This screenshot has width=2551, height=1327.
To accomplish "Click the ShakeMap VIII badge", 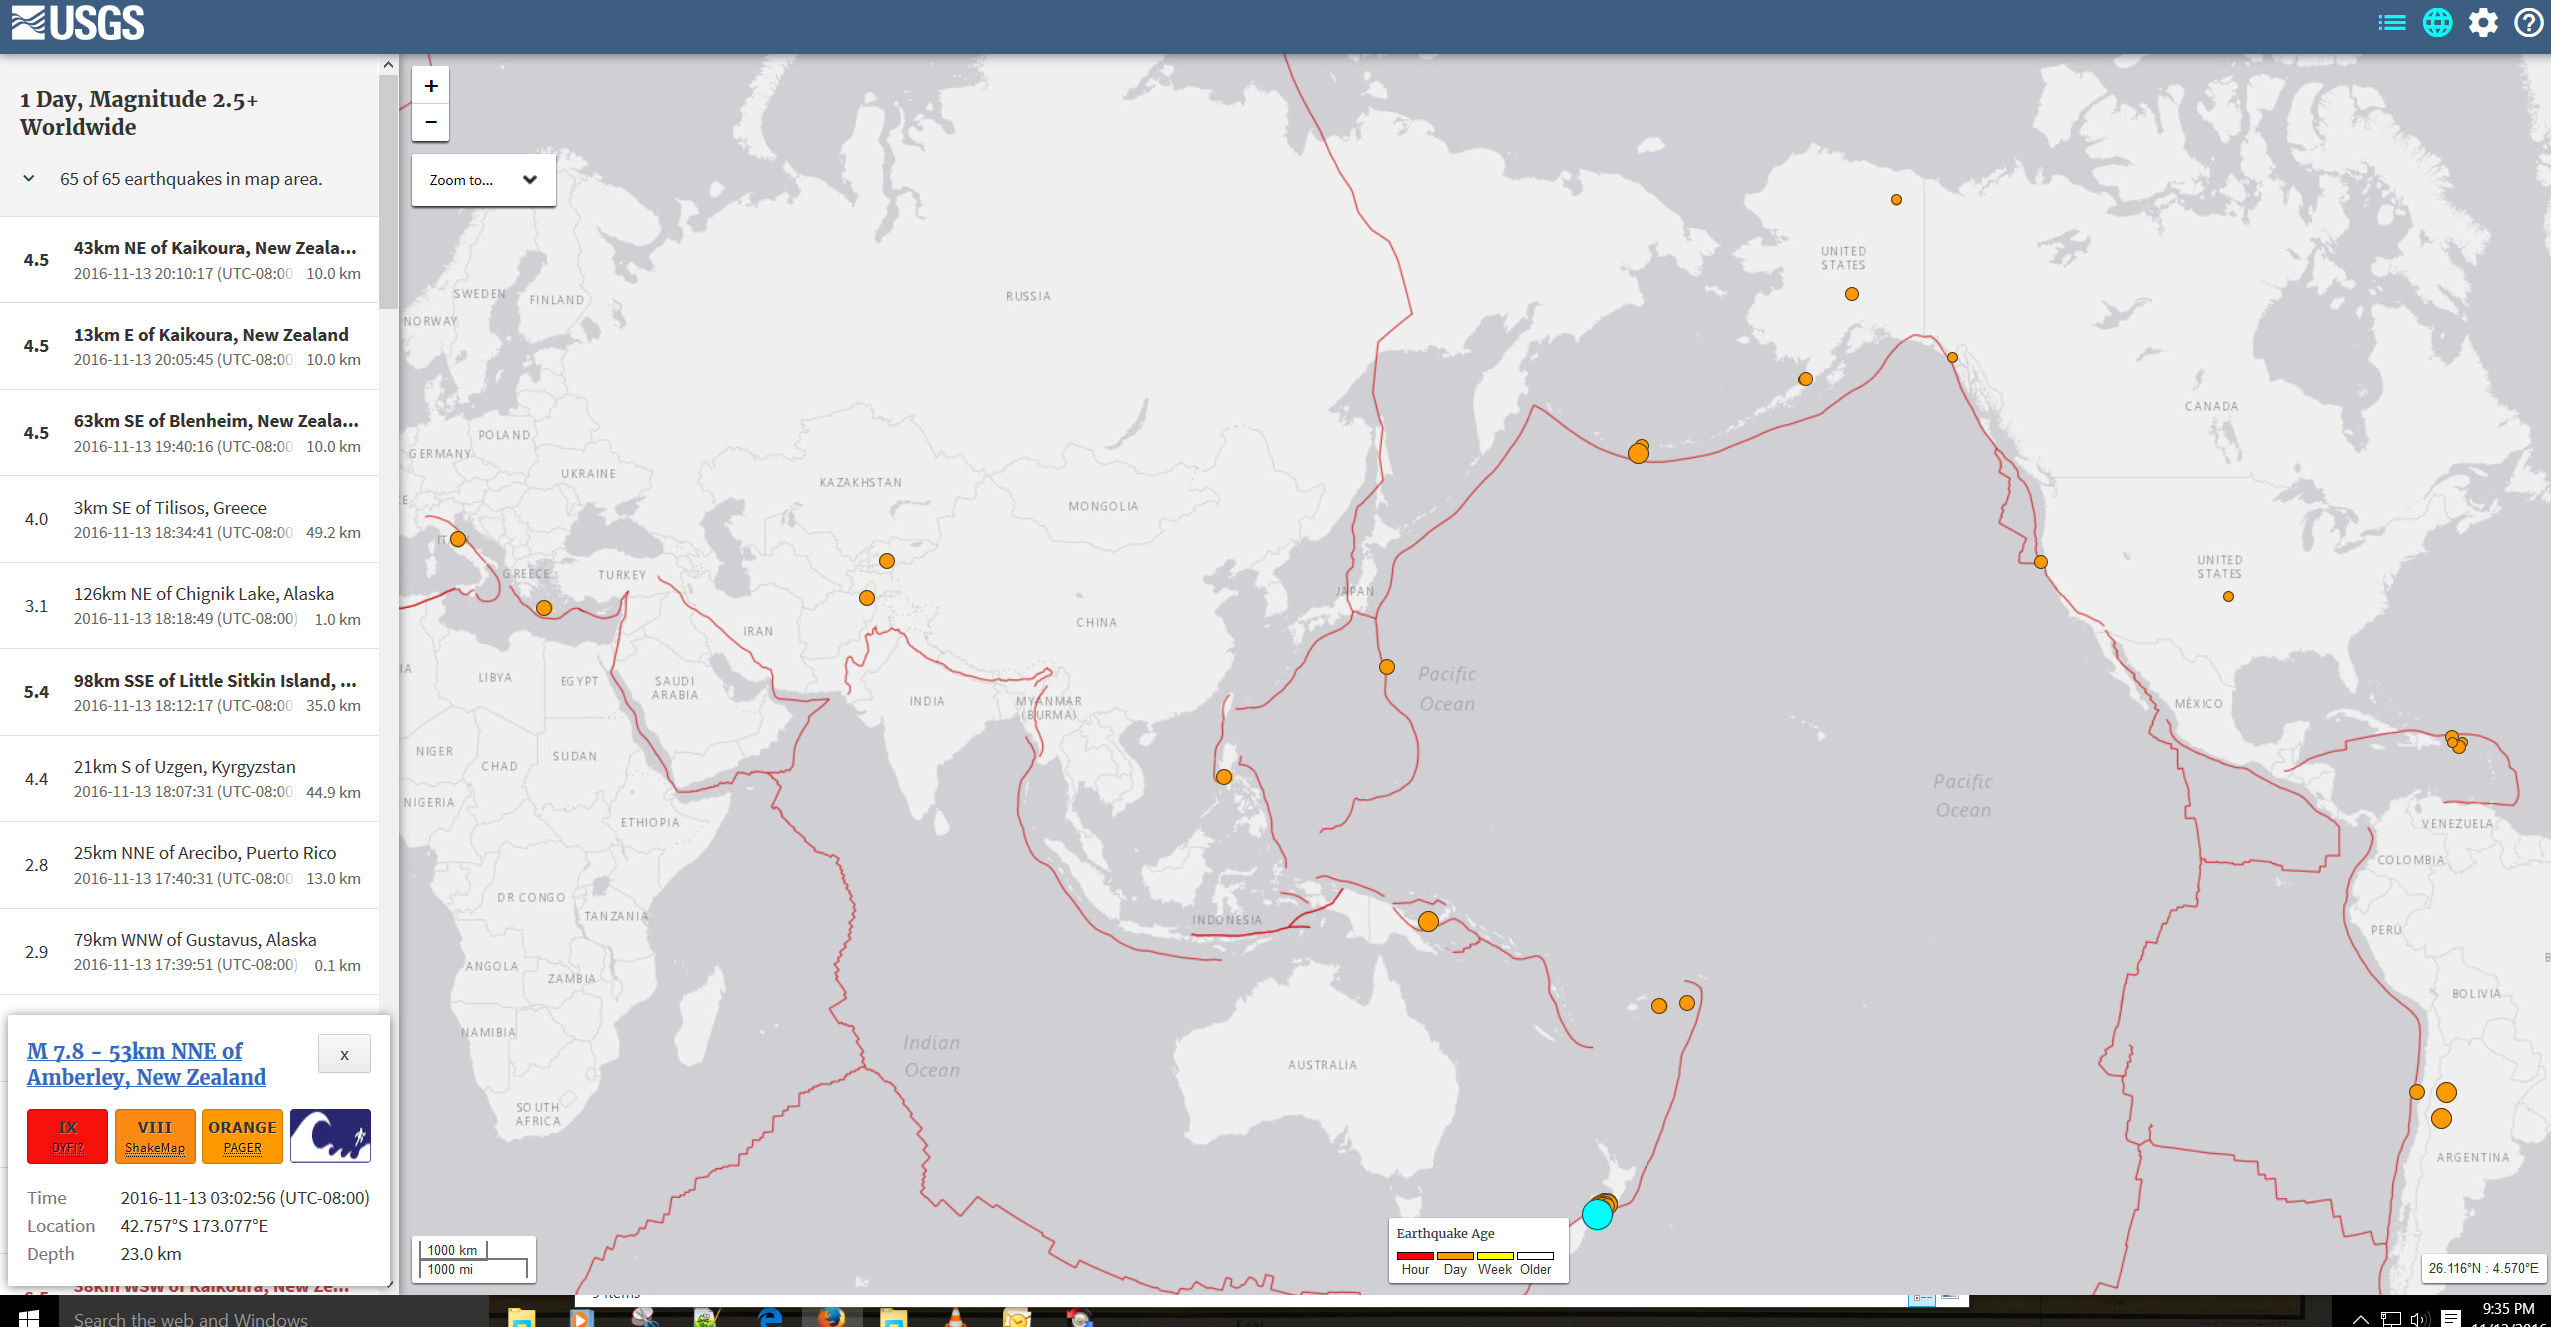I will (155, 1136).
